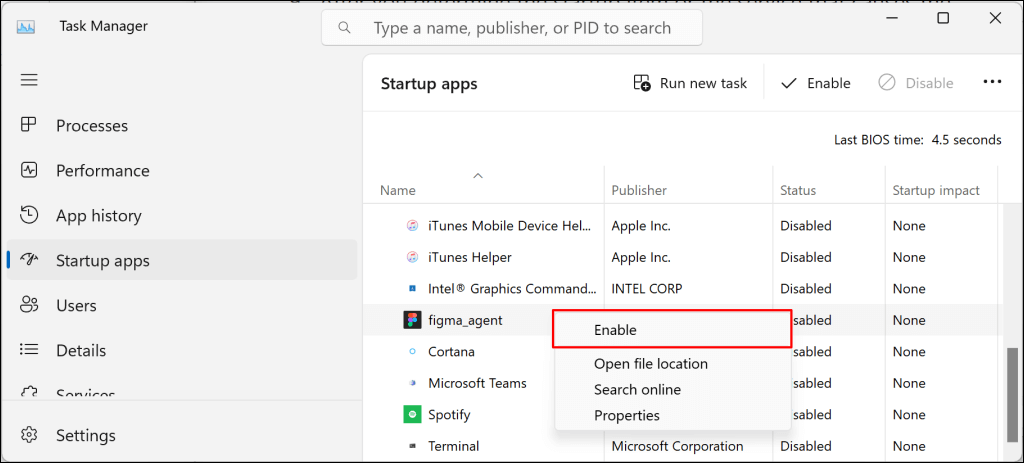Viewport: 1024px width, 463px height.
Task: Click the Run new task button
Action: pos(690,83)
